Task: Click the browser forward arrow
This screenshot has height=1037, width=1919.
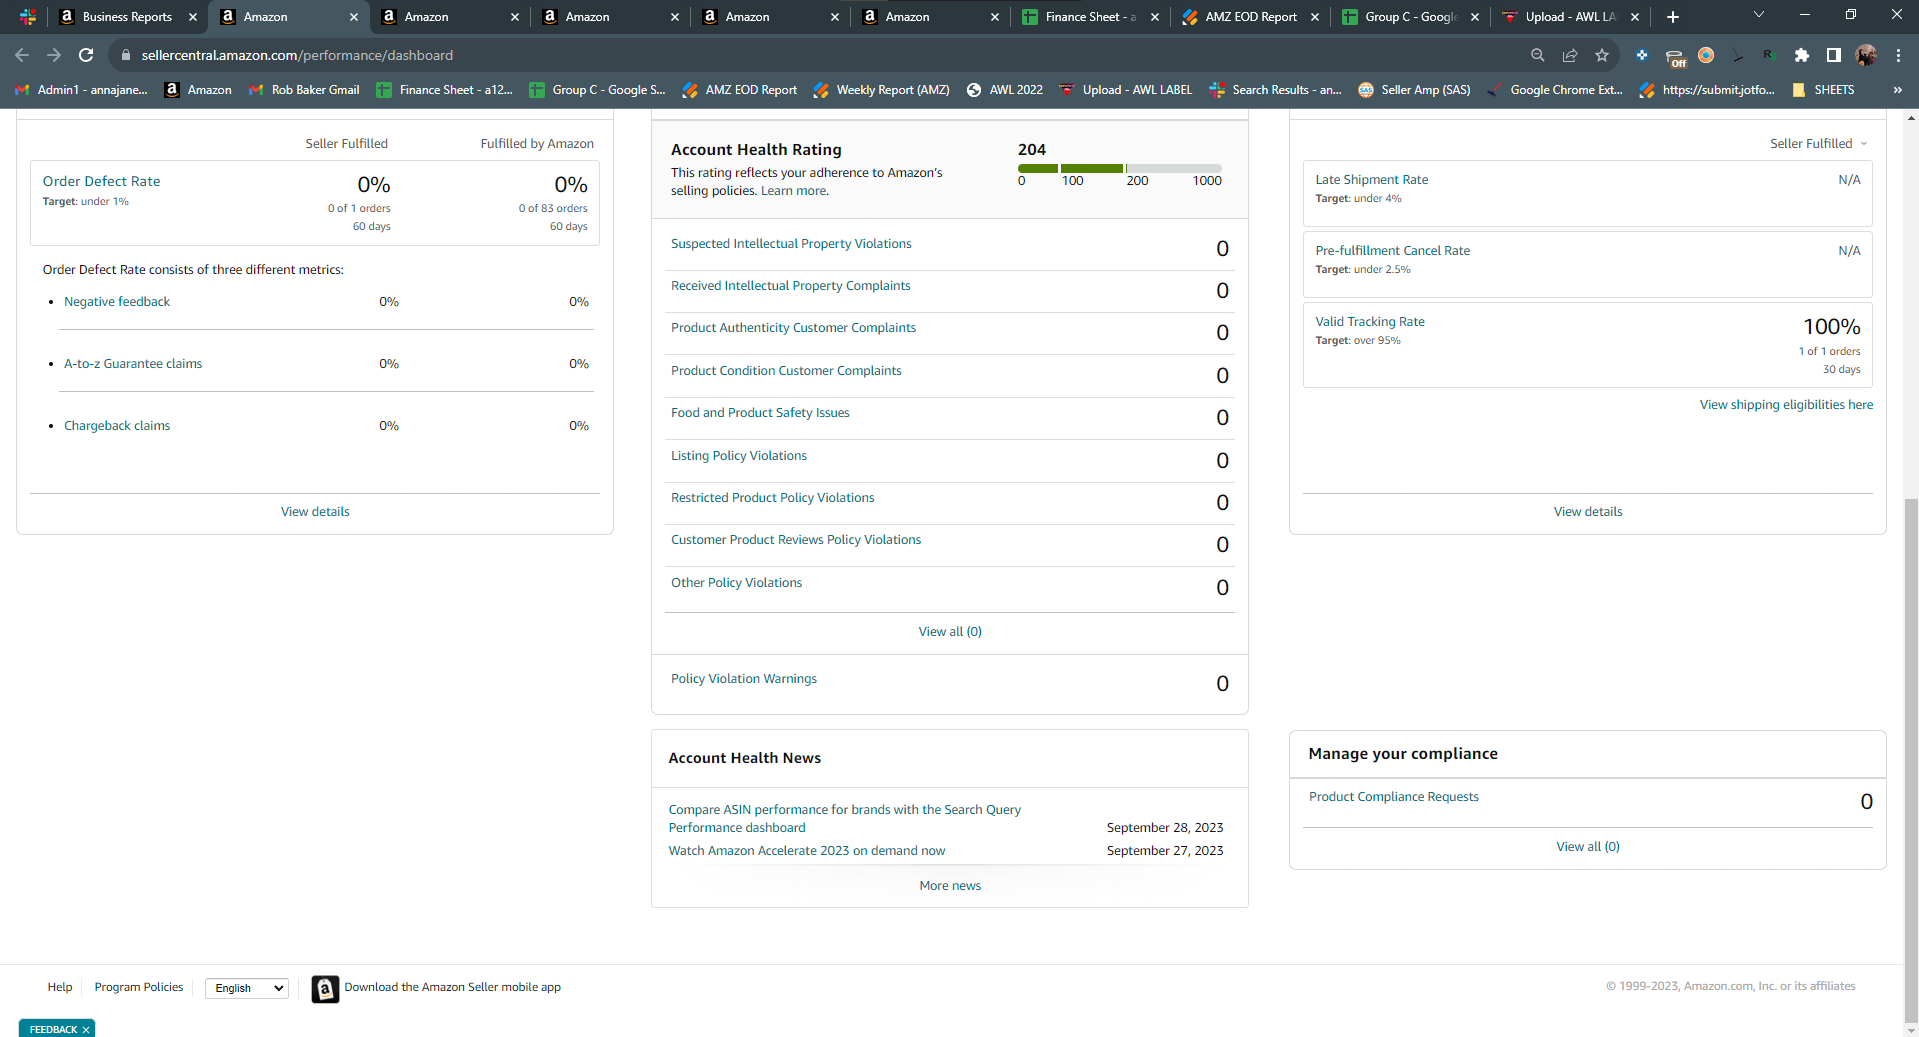Action: point(54,55)
